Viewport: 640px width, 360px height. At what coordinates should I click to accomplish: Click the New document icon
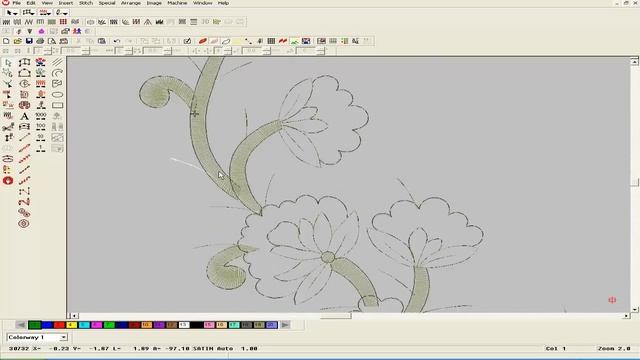pyautogui.click(x=6, y=41)
